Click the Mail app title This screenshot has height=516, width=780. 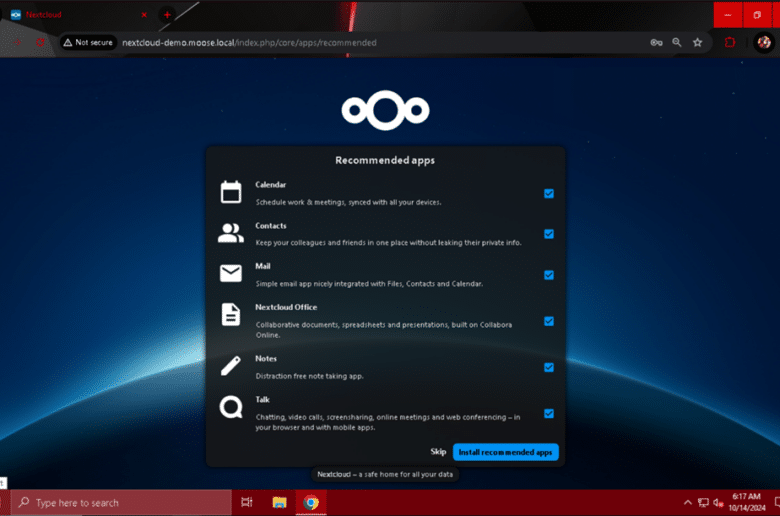(x=263, y=266)
